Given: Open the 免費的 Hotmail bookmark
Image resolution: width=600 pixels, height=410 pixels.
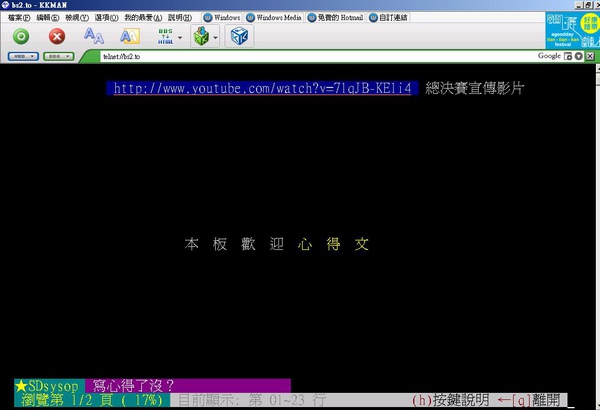Looking at the screenshot, I should point(336,18).
